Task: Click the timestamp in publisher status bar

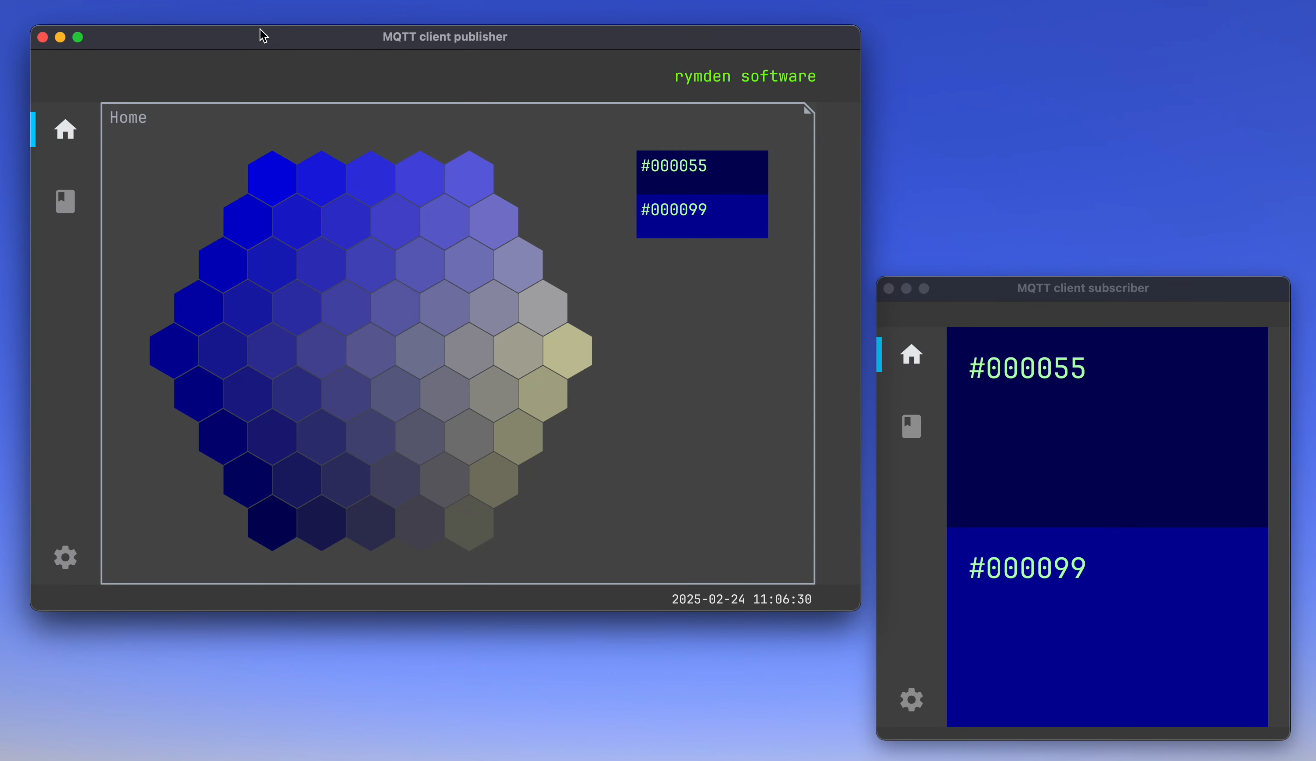Action: pos(741,600)
